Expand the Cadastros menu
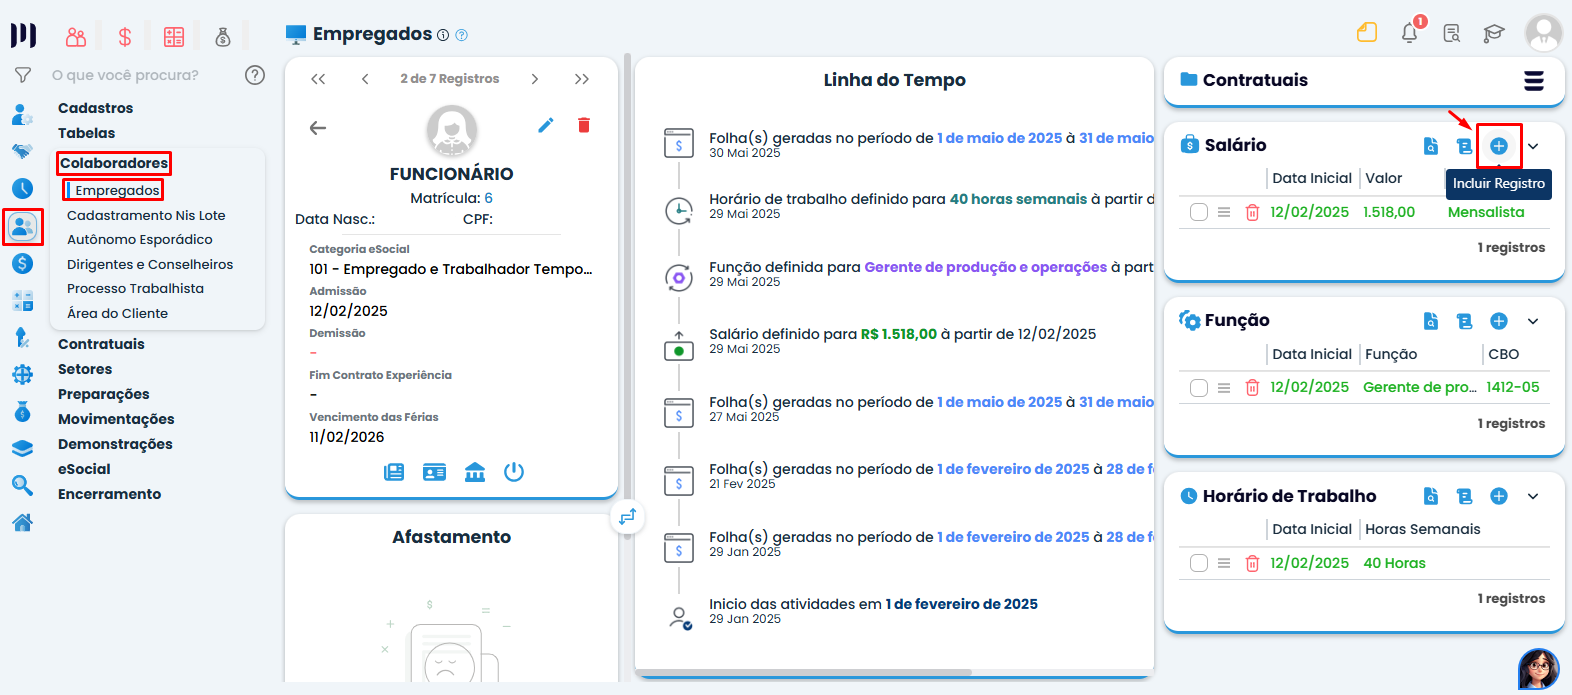 (95, 108)
